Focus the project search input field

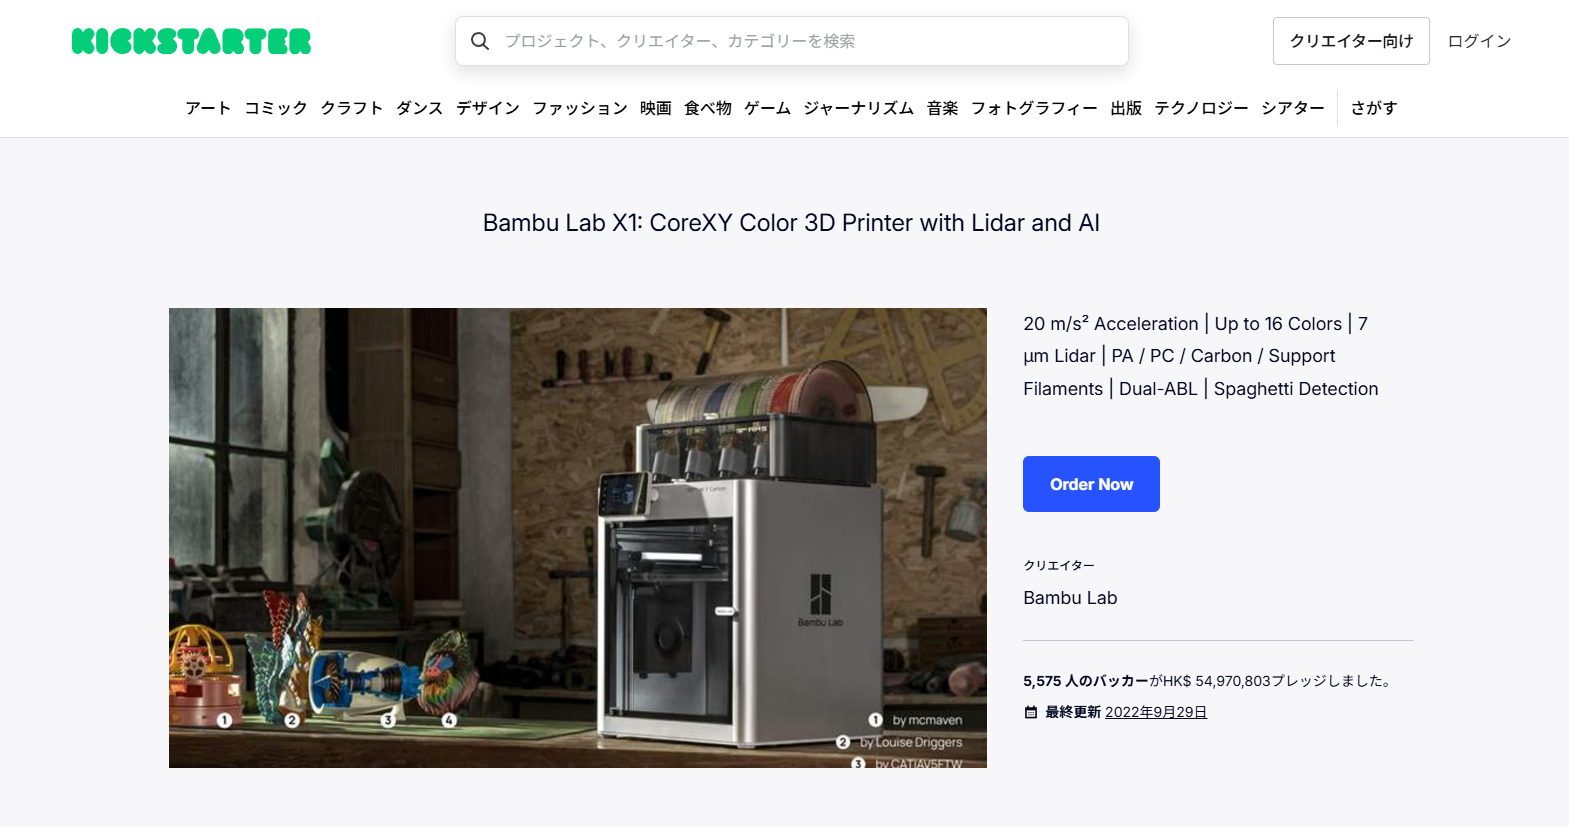[x=792, y=41]
